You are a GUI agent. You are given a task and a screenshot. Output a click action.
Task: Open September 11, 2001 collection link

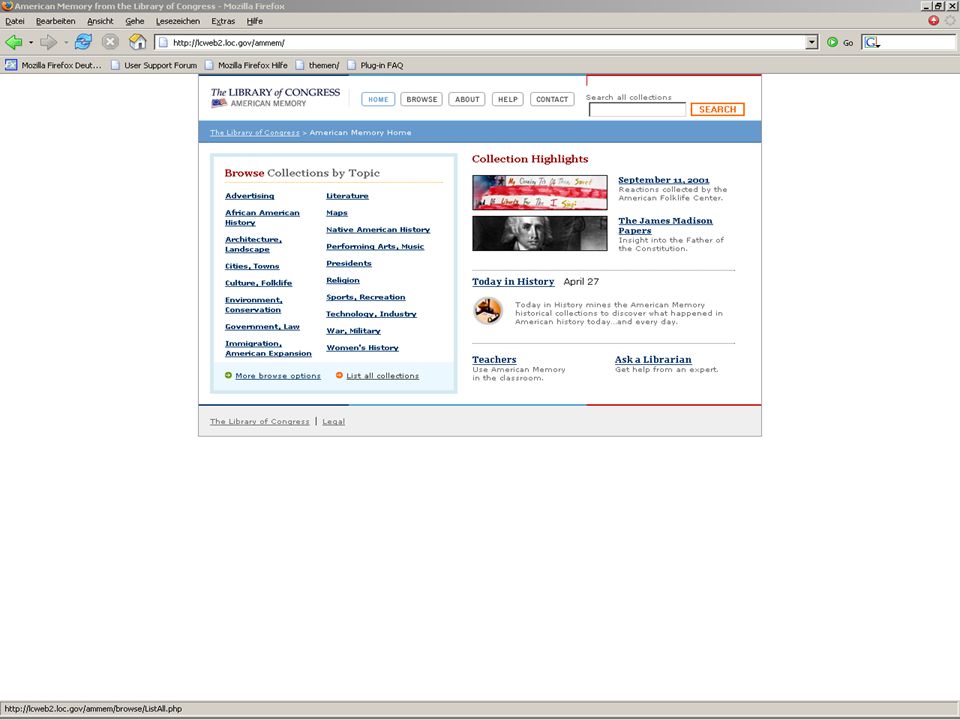tap(664, 180)
